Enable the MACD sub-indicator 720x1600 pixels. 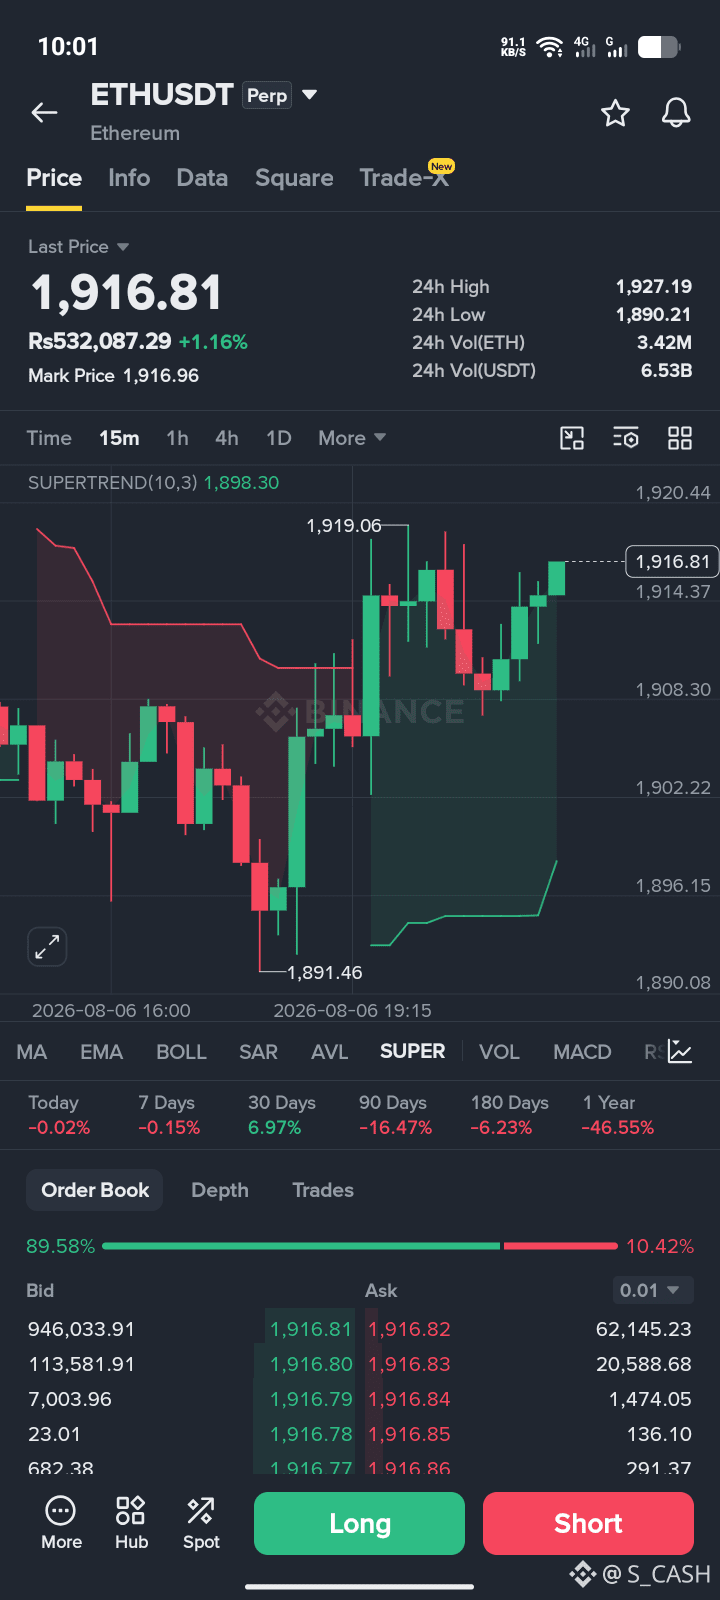[582, 1052]
